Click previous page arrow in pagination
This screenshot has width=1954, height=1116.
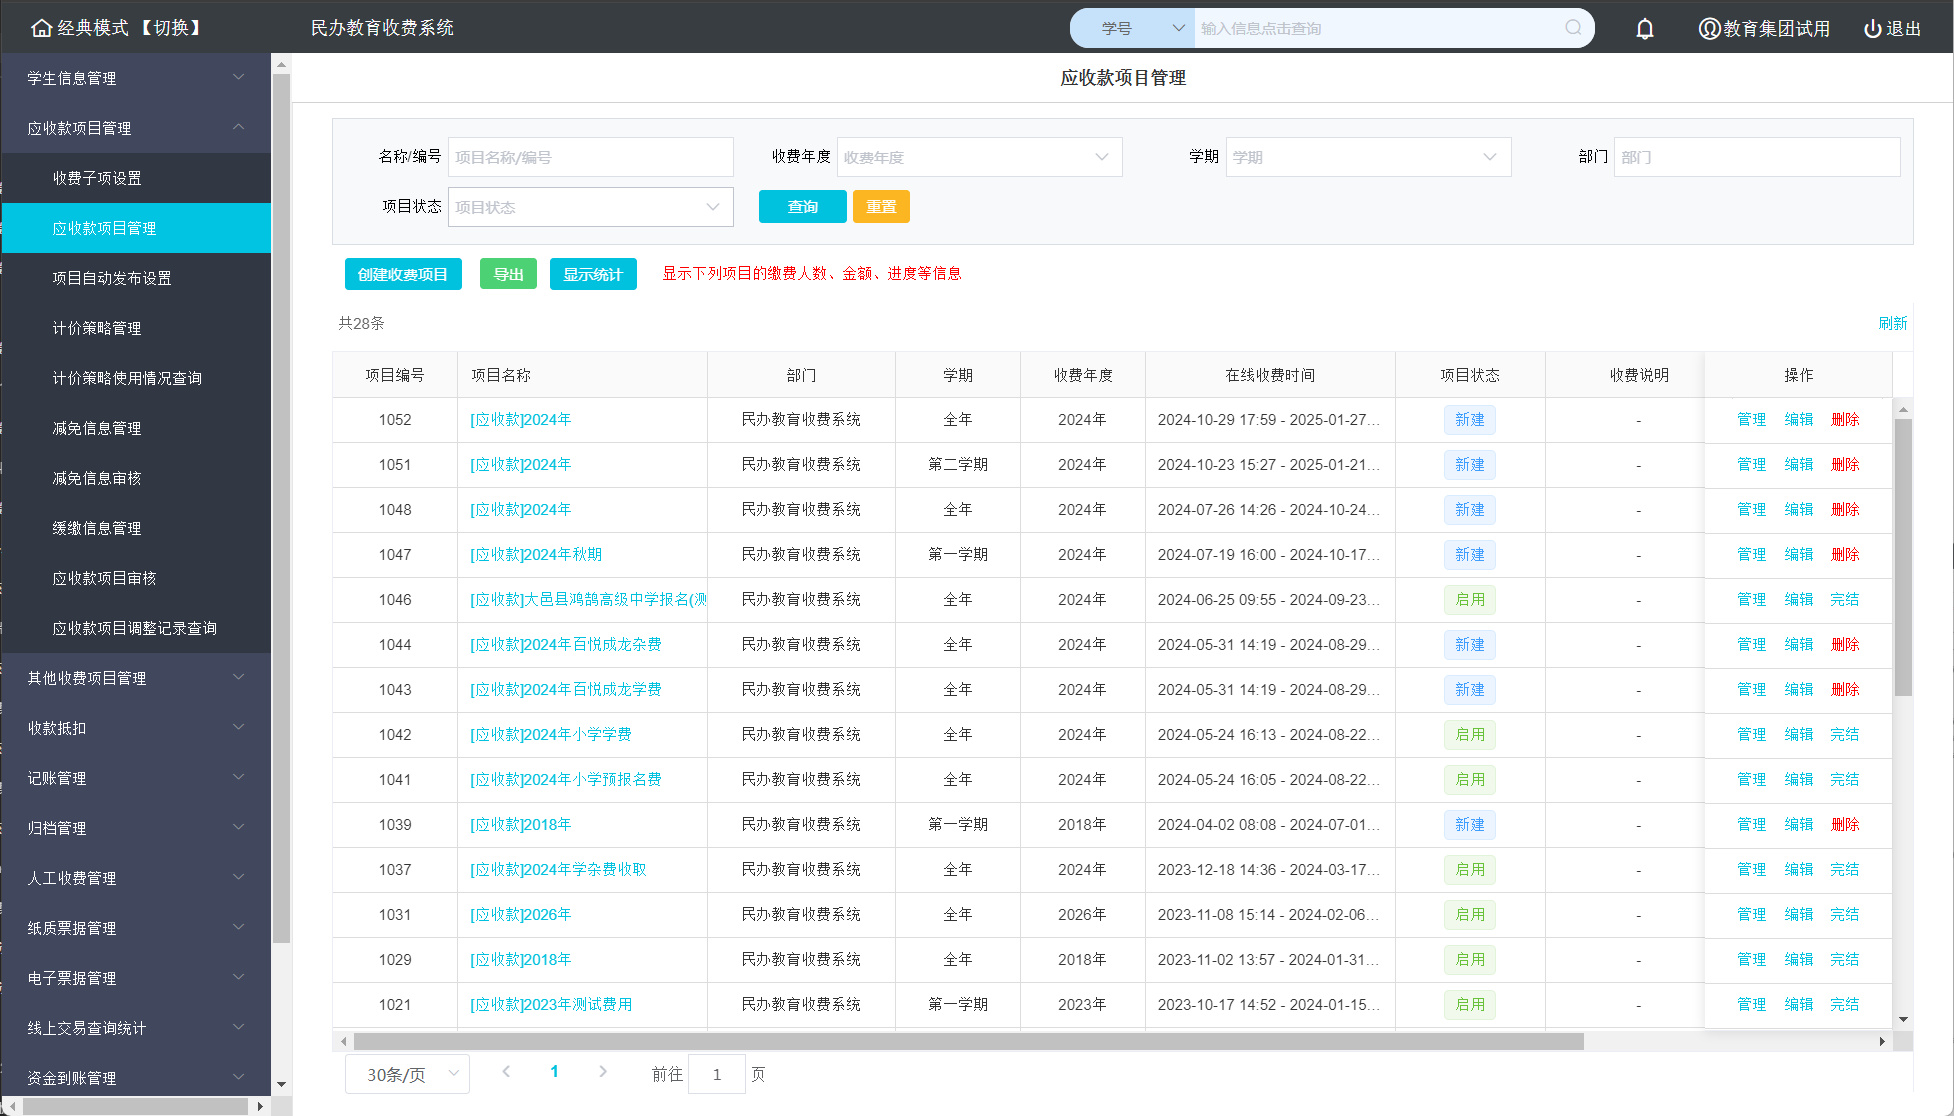506,1072
